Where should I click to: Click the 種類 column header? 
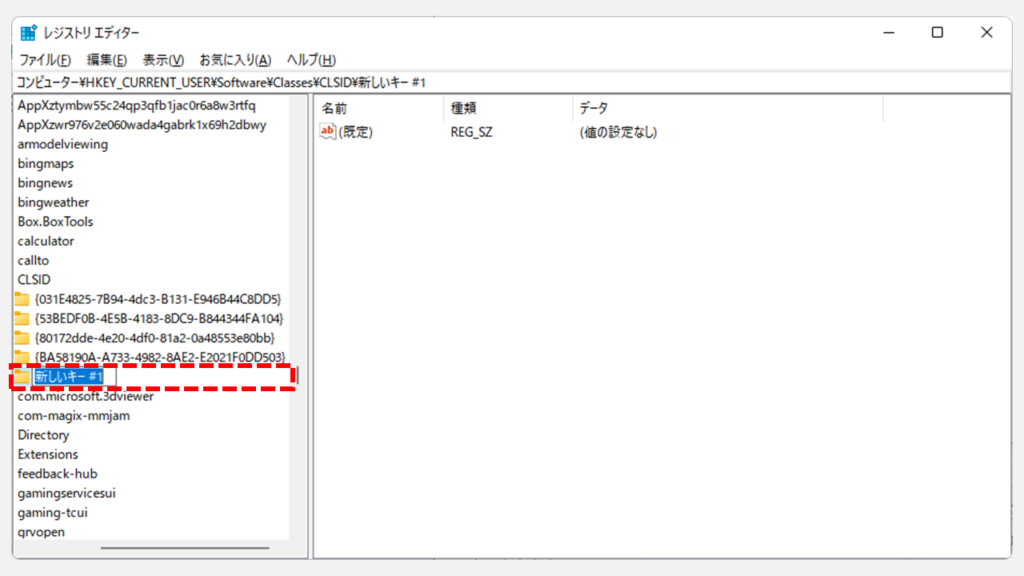tap(507, 108)
